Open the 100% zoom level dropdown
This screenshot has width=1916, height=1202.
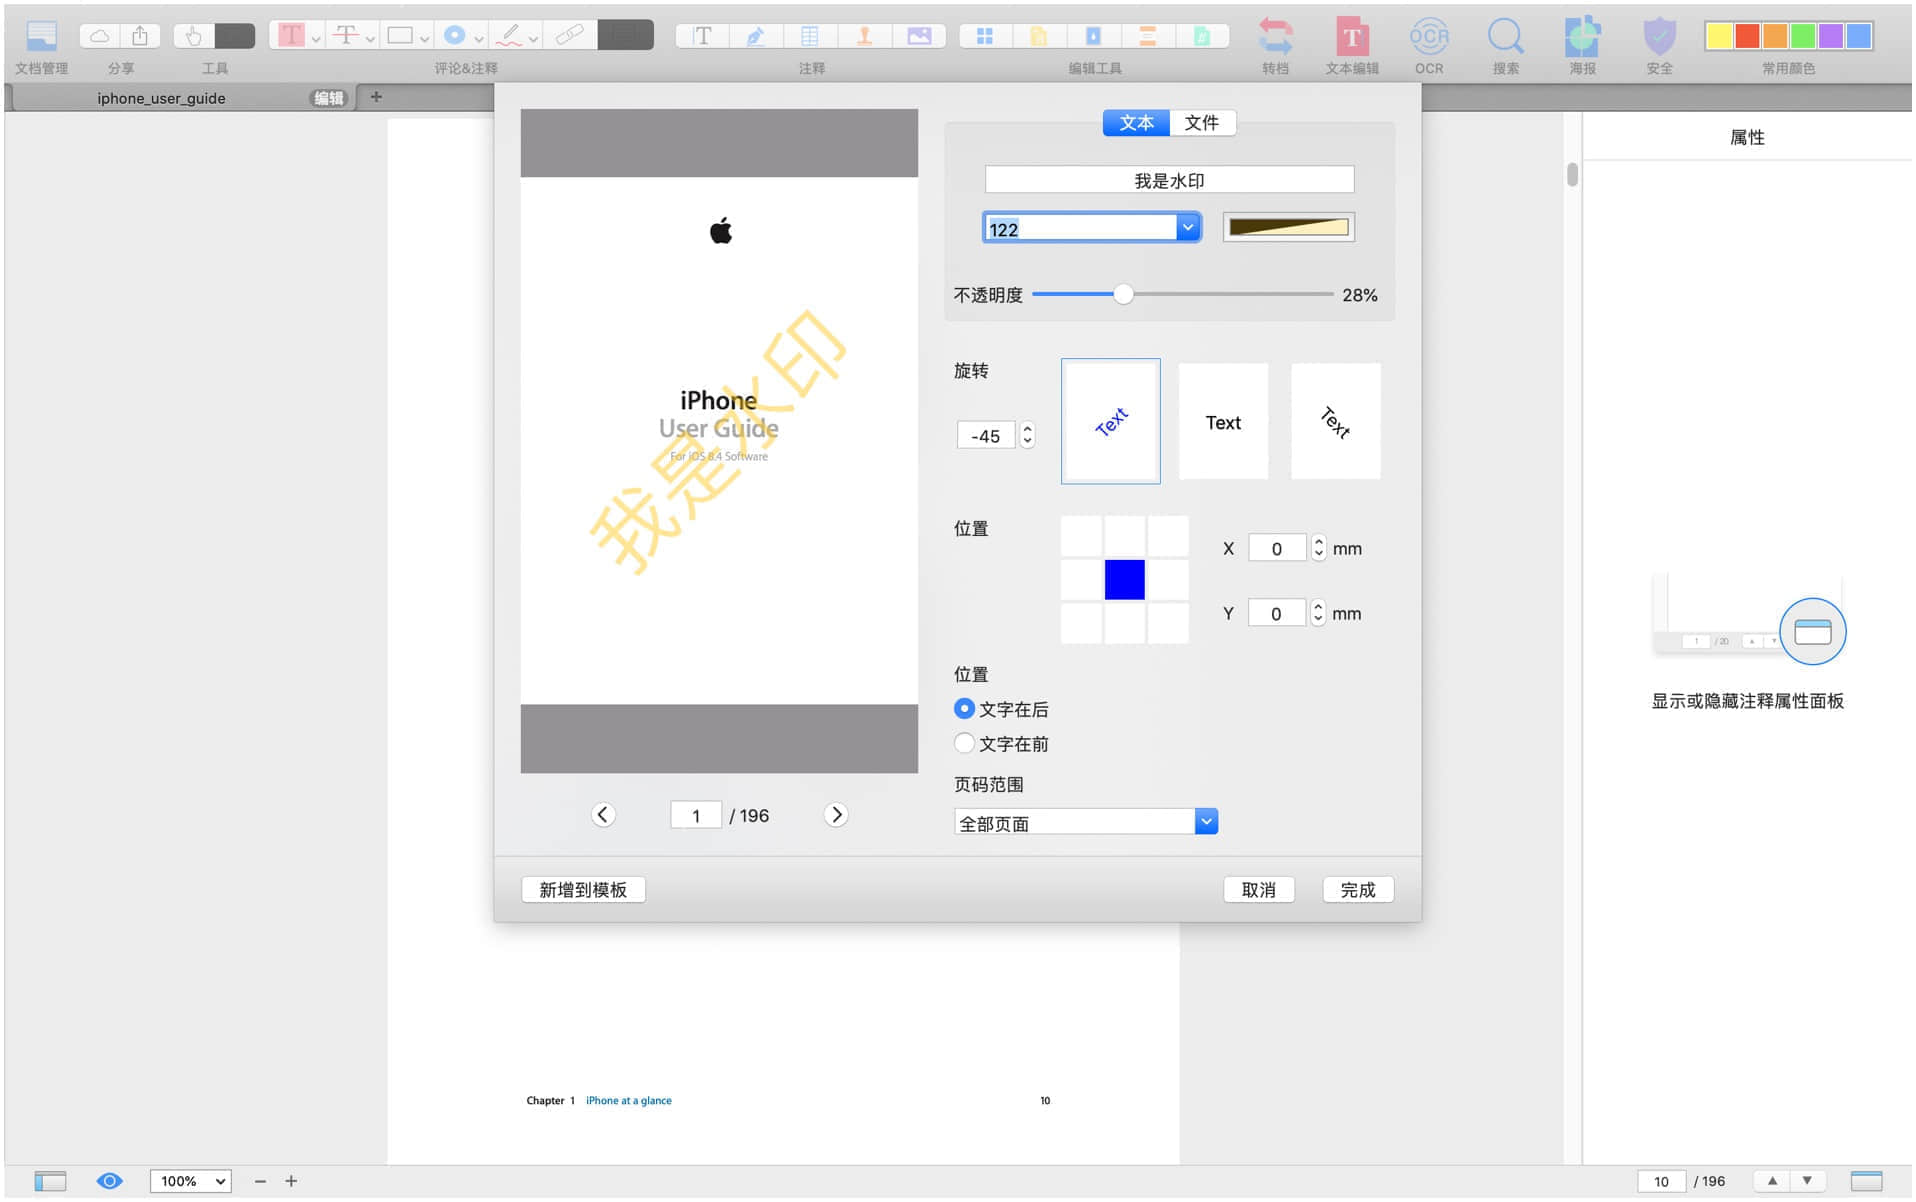190,1181
